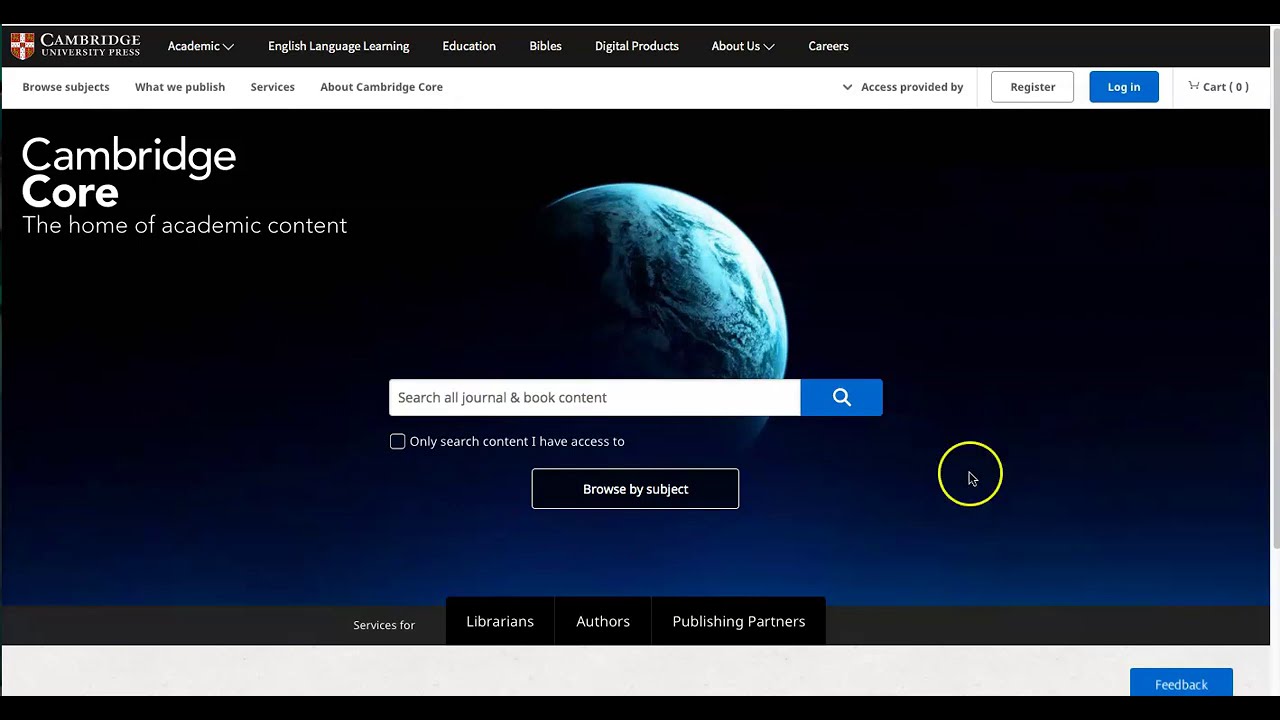Focus the Search all journal & book content field
Image resolution: width=1280 pixels, height=720 pixels.
595,398
